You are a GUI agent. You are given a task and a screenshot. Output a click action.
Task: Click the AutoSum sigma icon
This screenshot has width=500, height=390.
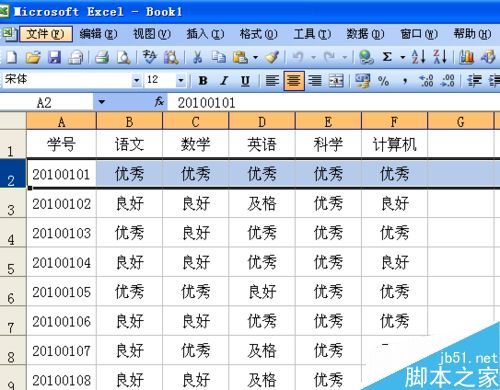(387, 57)
